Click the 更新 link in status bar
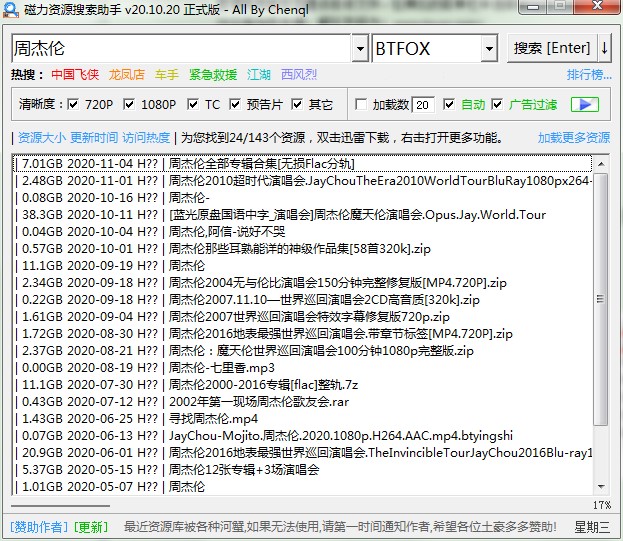This screenshot has height=541, width=623. pyautogui.click(x=91, y=527)
